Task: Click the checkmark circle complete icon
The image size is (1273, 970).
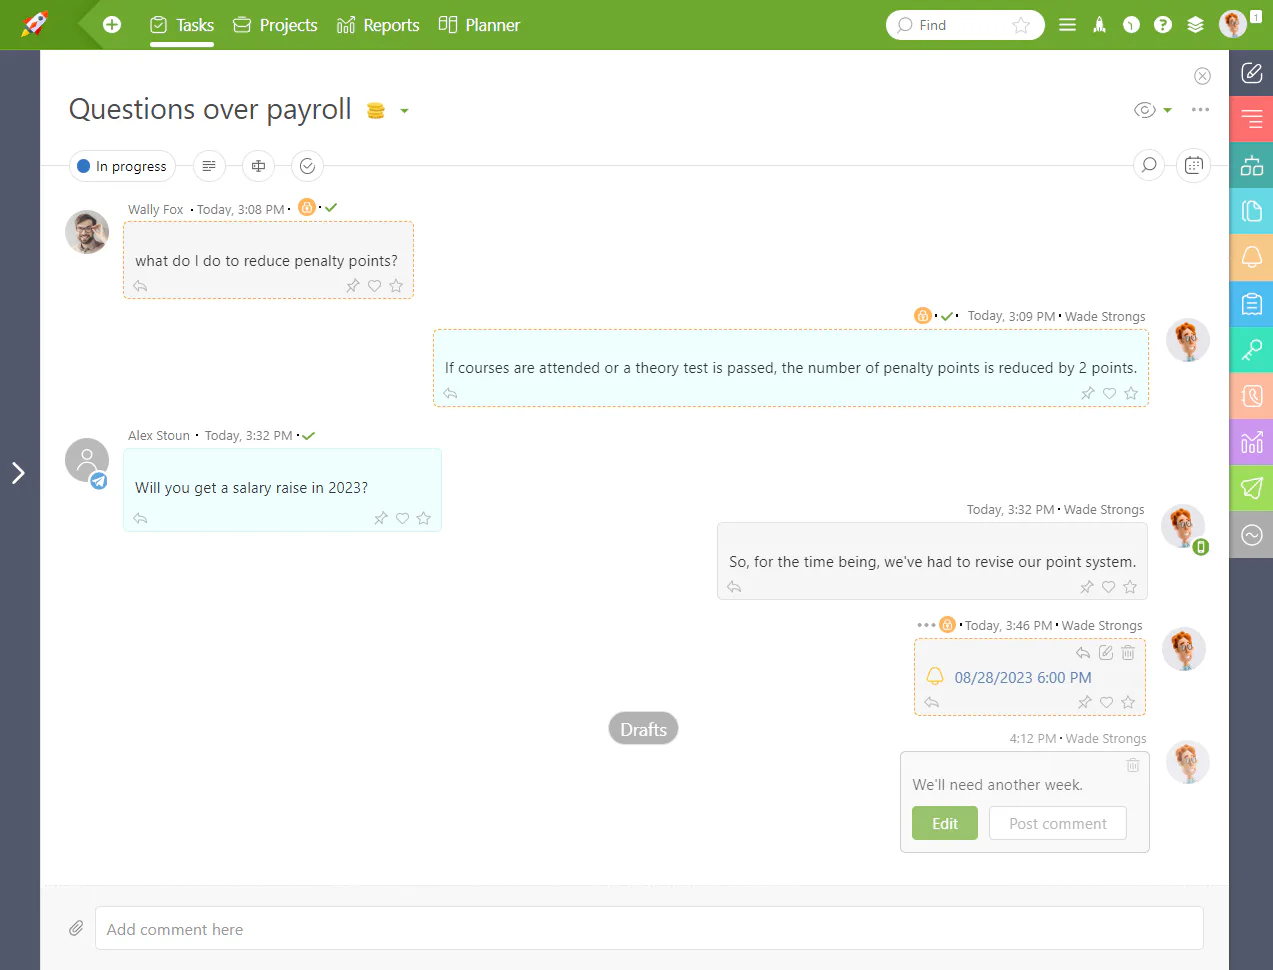Action: [x=307, y=166]
